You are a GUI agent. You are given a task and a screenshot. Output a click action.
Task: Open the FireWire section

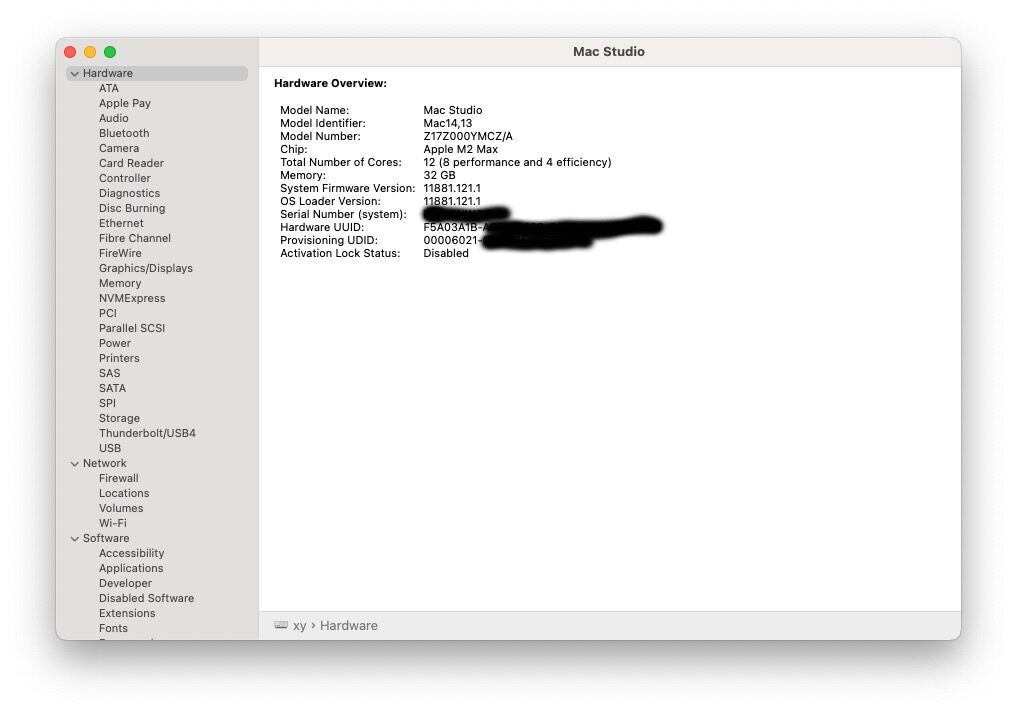click(120, 253)
